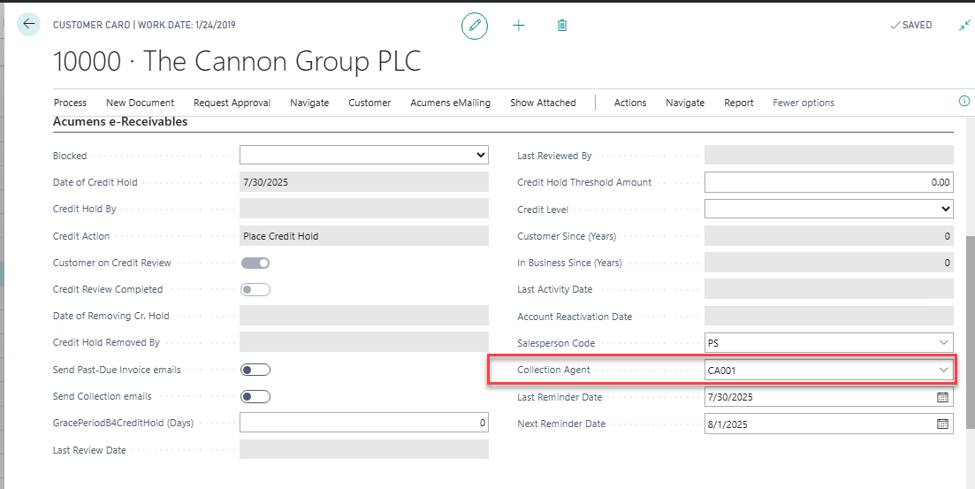
Task: Open the Blocked dropdown
Action: point(364,155)
